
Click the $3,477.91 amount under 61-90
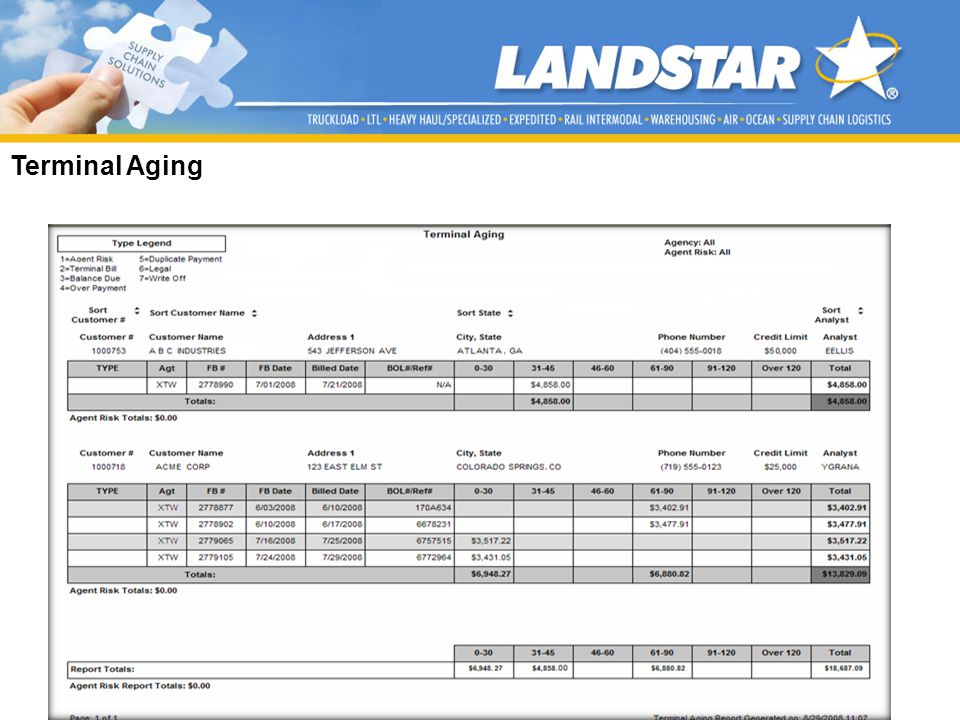click(669, 524)
